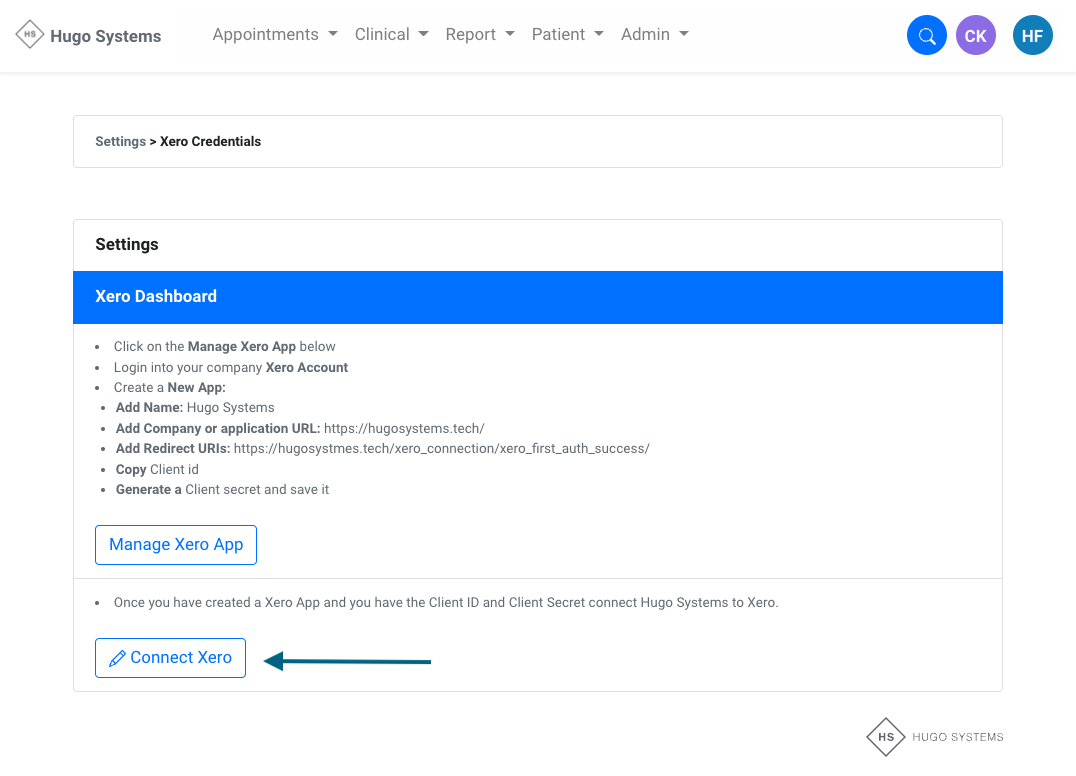Open the Report menu

[479, 34]
